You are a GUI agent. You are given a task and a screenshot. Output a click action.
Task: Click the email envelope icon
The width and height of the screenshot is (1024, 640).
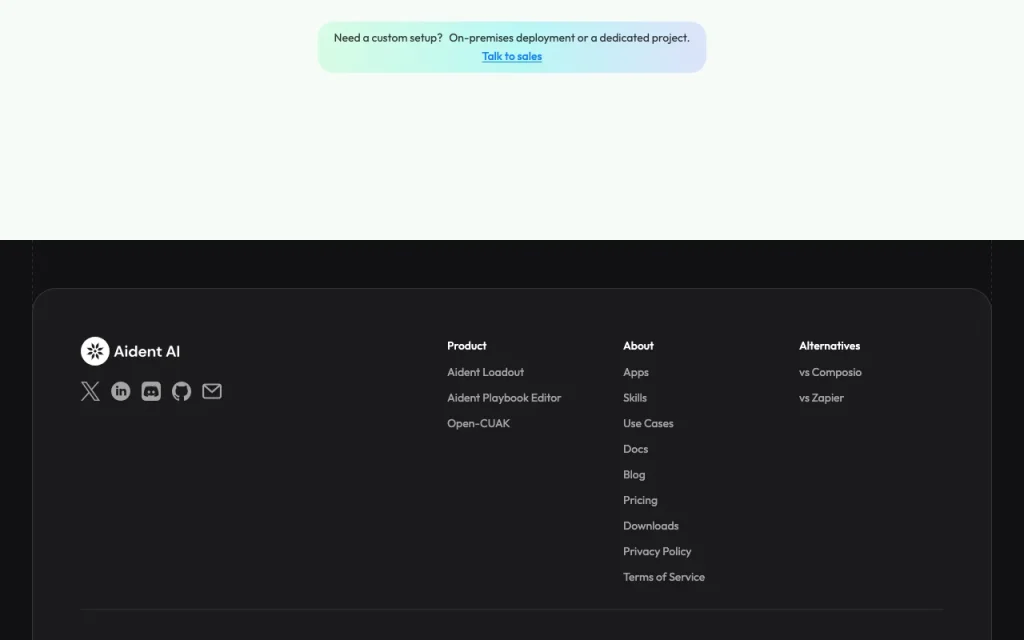coord(212,391)
